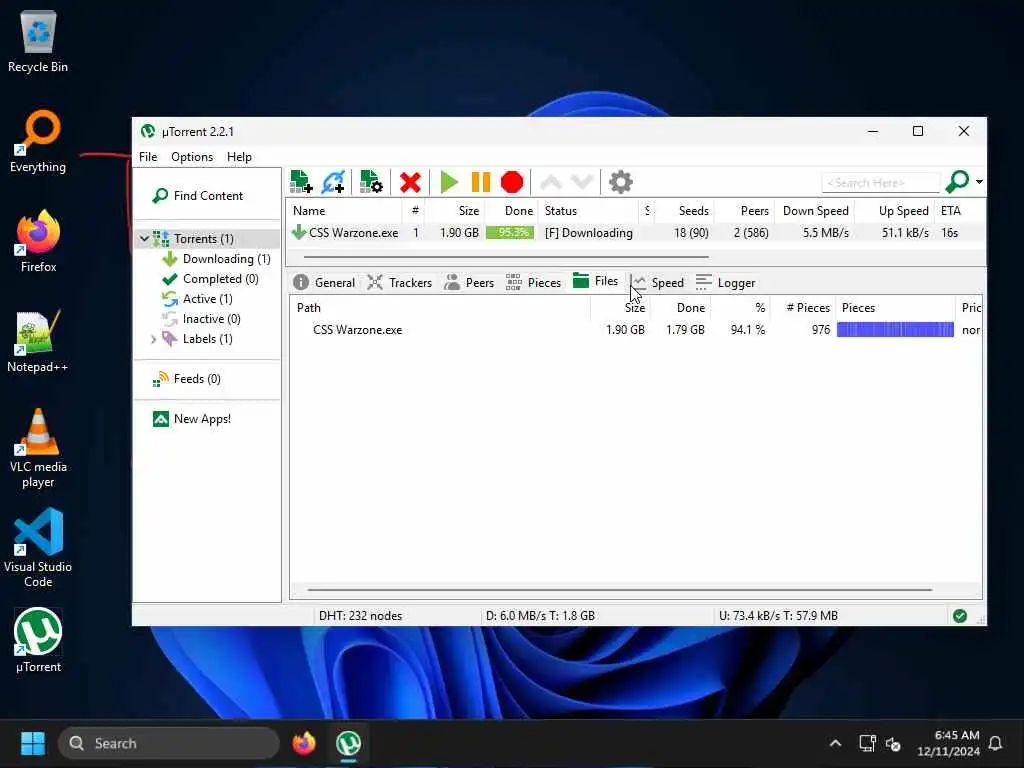This screenshot has height=768, width=1024.
Task: Switch to the Pieces tab
Action: [x=534, y=283]
